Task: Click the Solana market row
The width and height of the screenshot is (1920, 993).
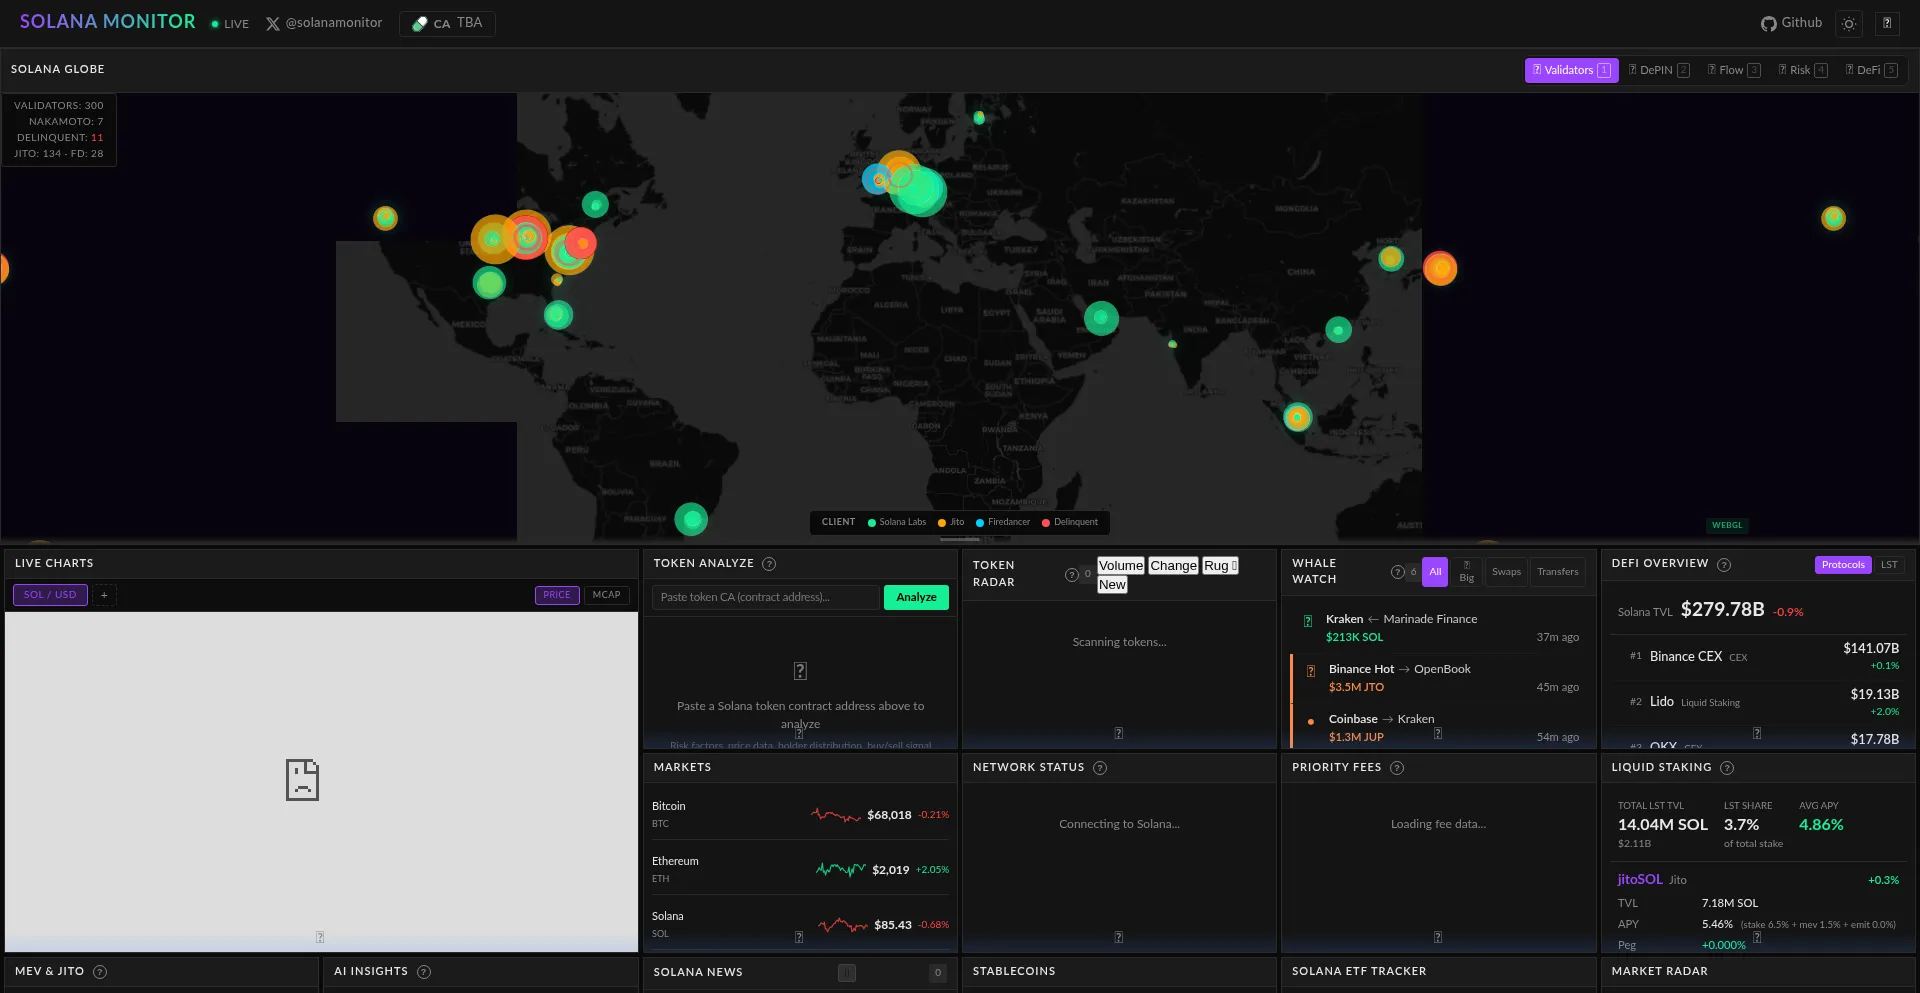Action: tap(800, 925)
